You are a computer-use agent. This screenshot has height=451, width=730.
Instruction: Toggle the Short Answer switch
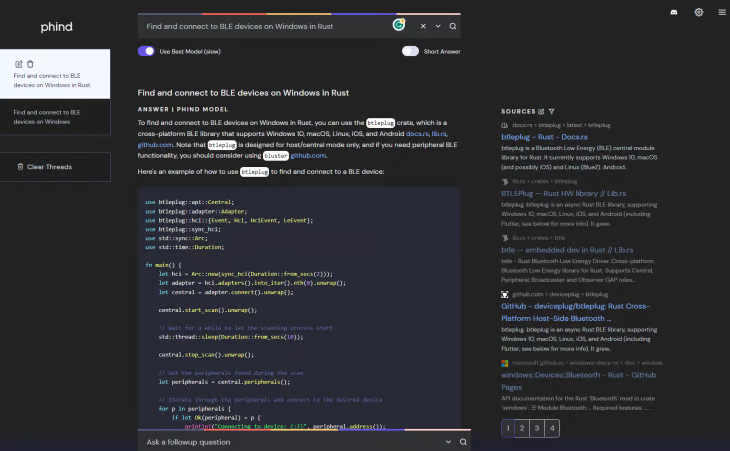point(410,51)
